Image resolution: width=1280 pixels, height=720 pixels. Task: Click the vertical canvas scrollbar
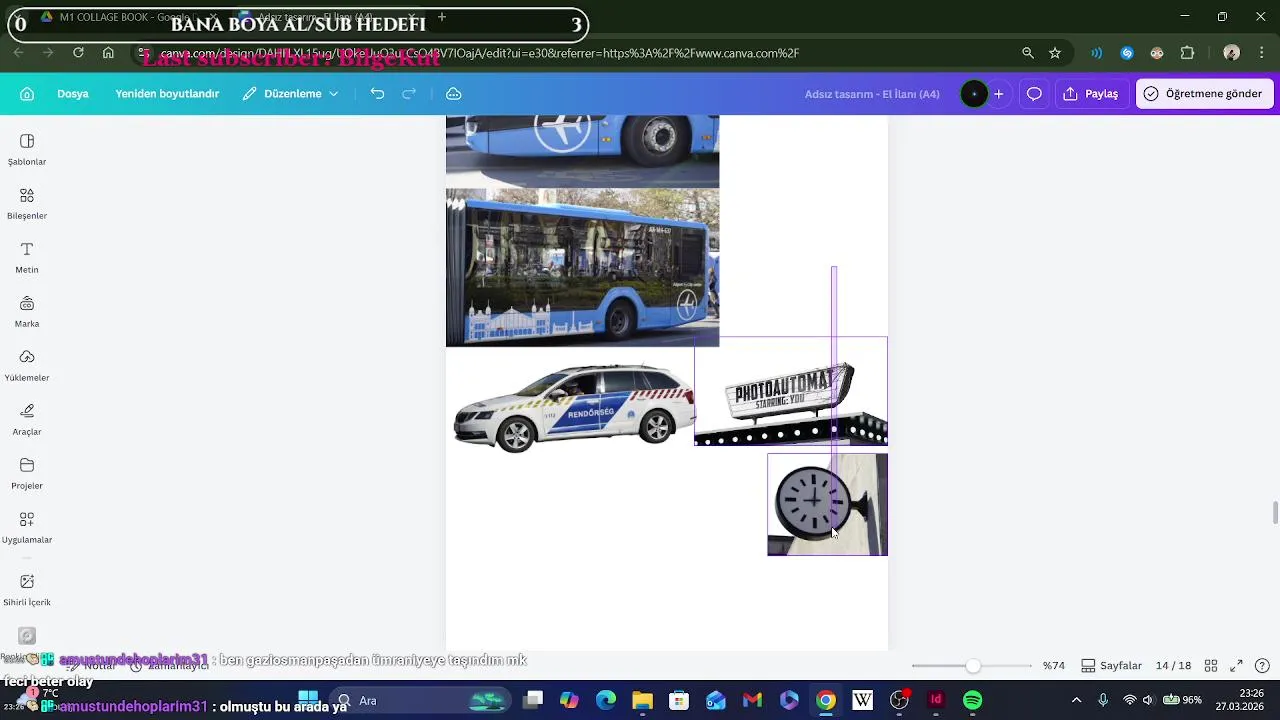(x=1275, y=512)
